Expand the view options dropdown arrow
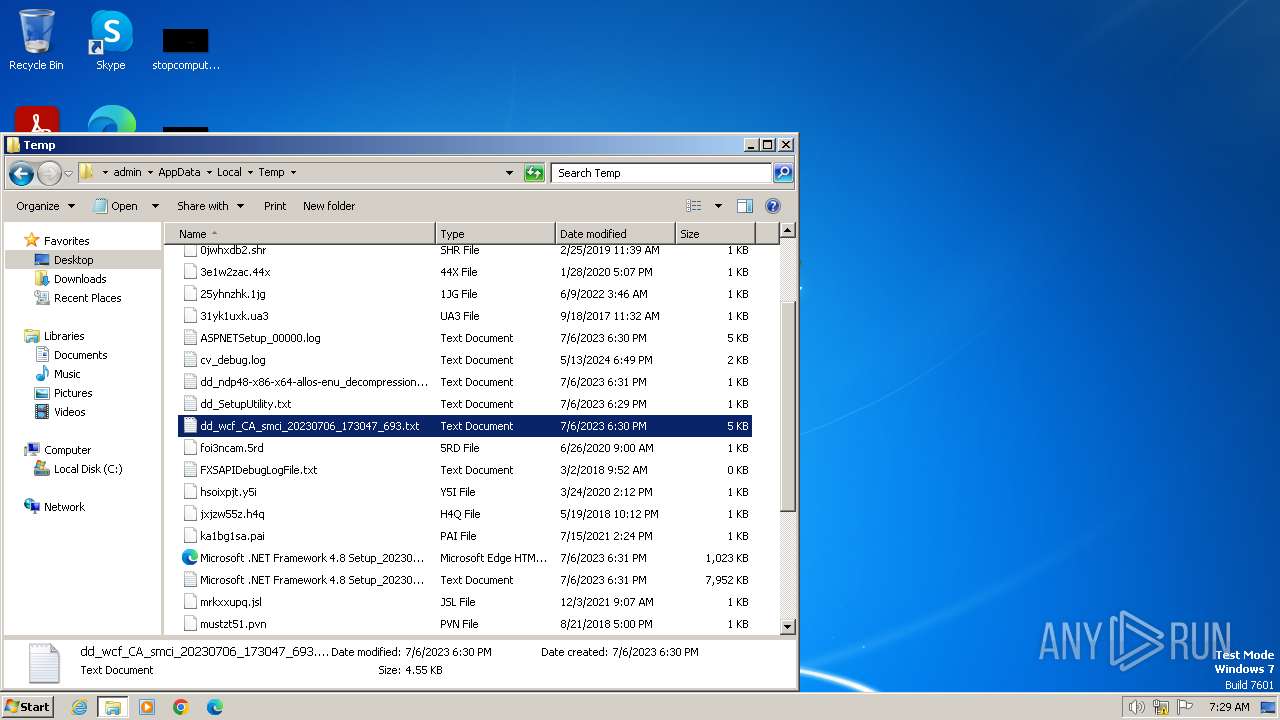This screenshot has height=720, width=1280. pyautogui.click(x=718, y=206)
